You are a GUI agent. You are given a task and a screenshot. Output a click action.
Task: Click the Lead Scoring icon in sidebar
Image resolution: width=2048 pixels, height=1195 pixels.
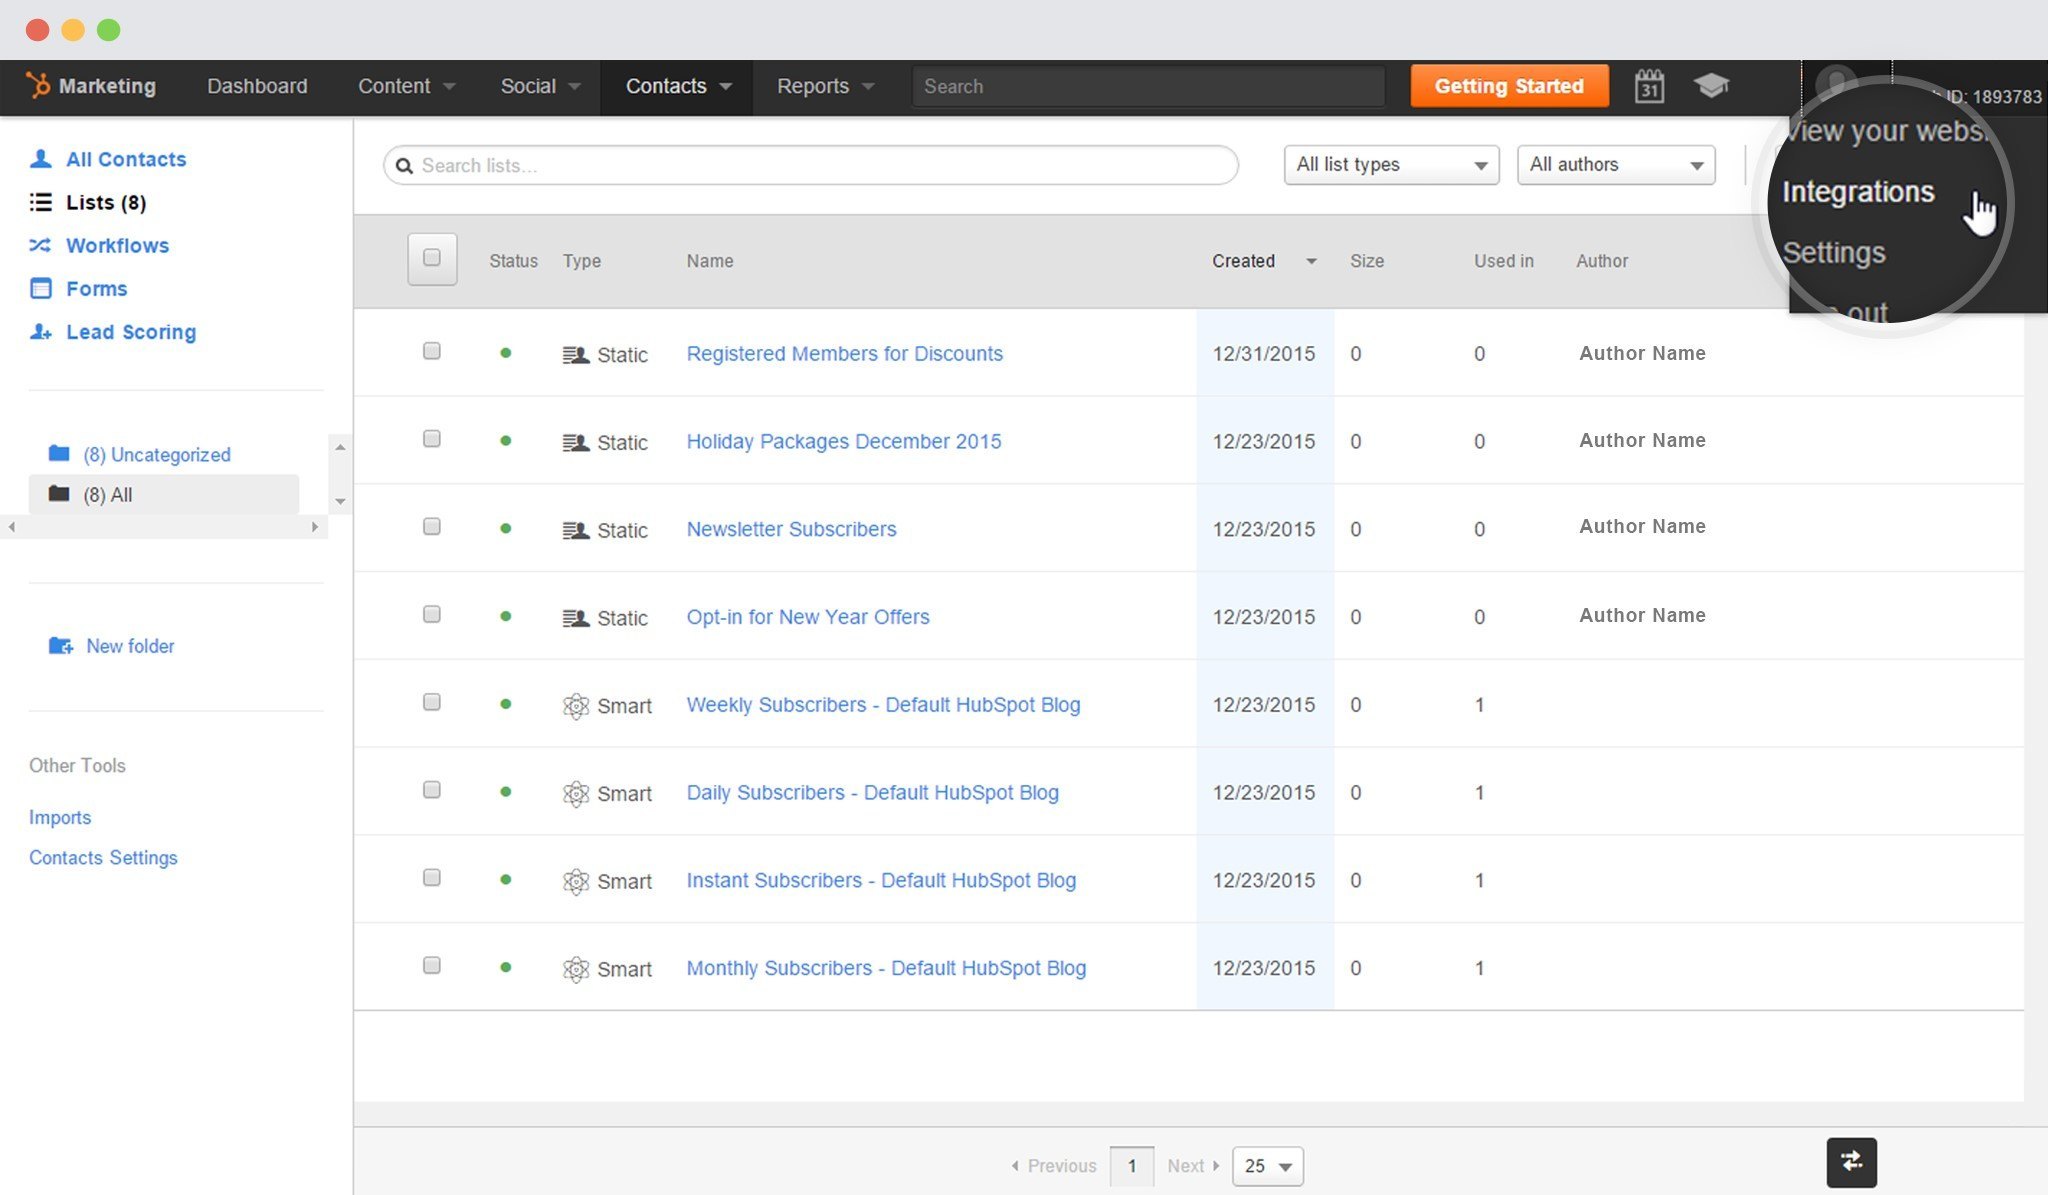40,330
